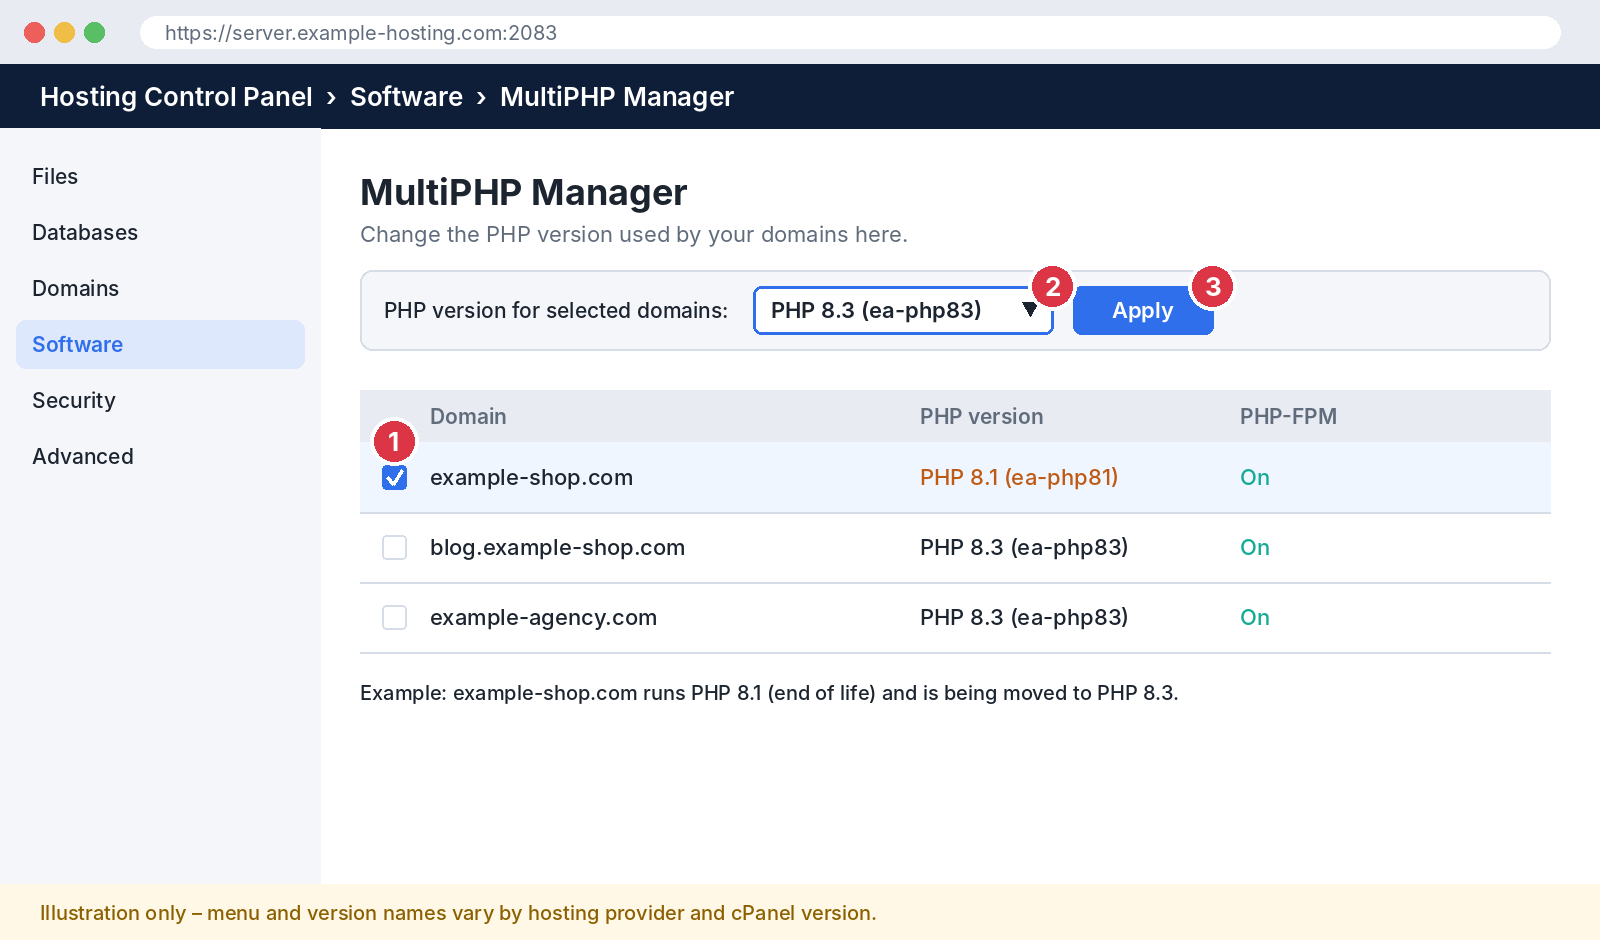
Task: Click PHP version cell for example-agency.com
Action: click(x=1024, y=618)
